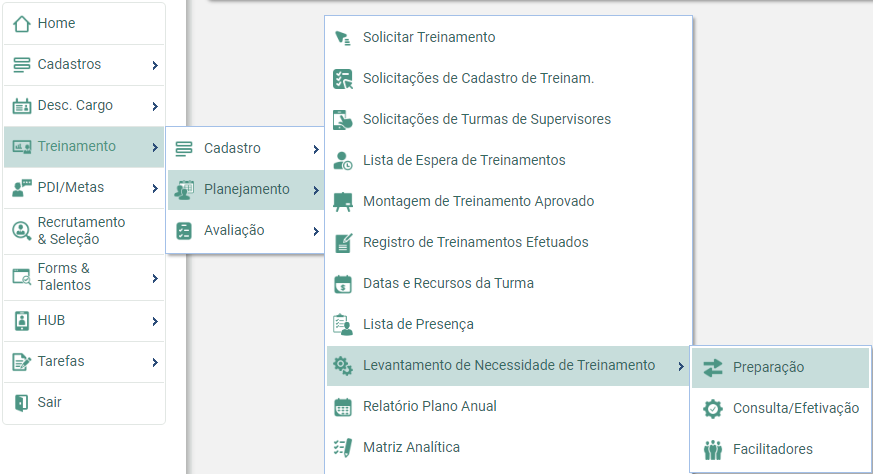Open the Tarefas sidebar item
This screenshot has width=873, height=474.
point(84,361)
